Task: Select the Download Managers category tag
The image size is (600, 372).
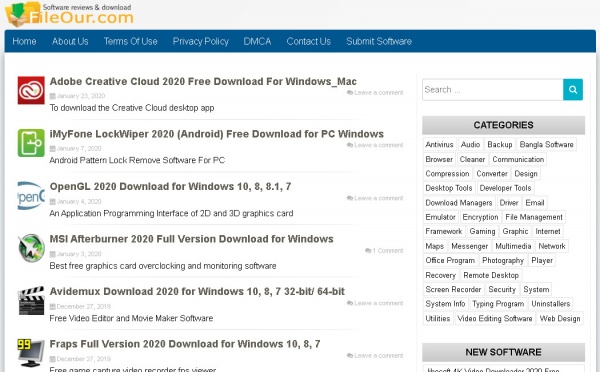Action: pos(459,202)
